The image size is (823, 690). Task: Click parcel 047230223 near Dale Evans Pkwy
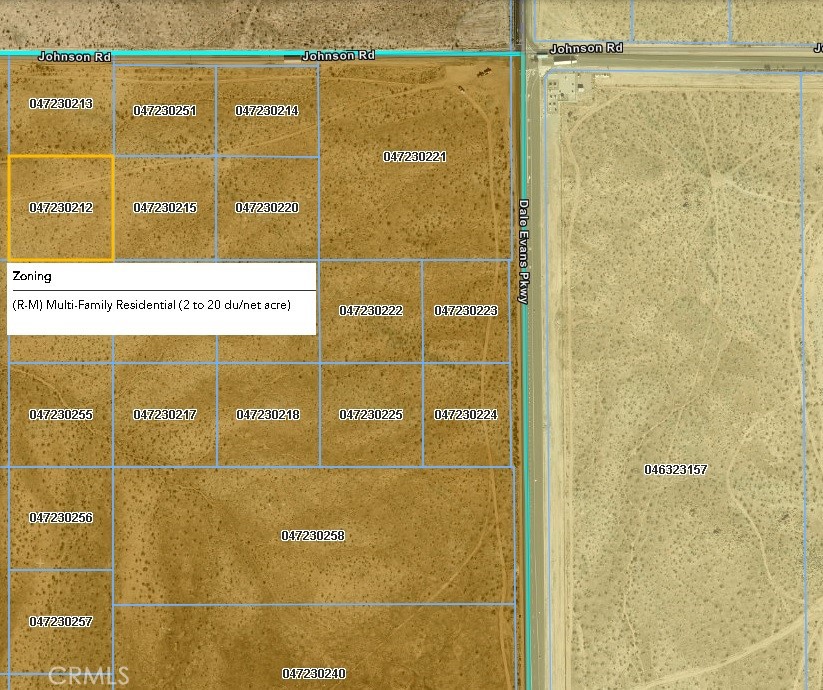pos(466,311)
